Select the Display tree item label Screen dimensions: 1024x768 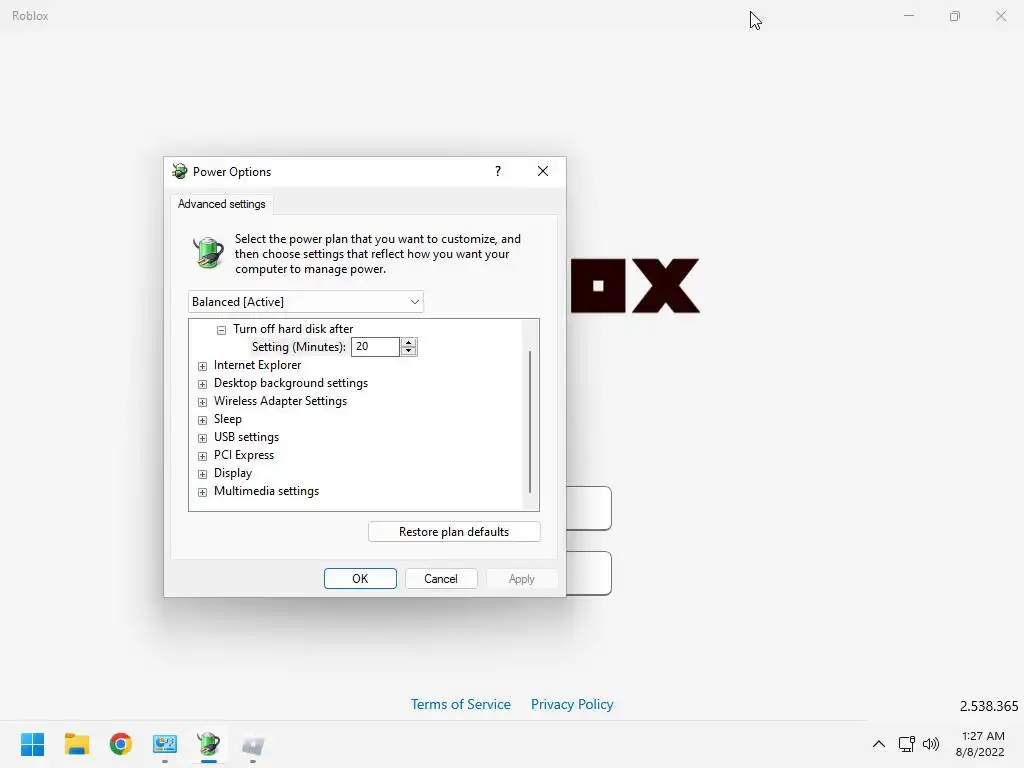[232, 473]
